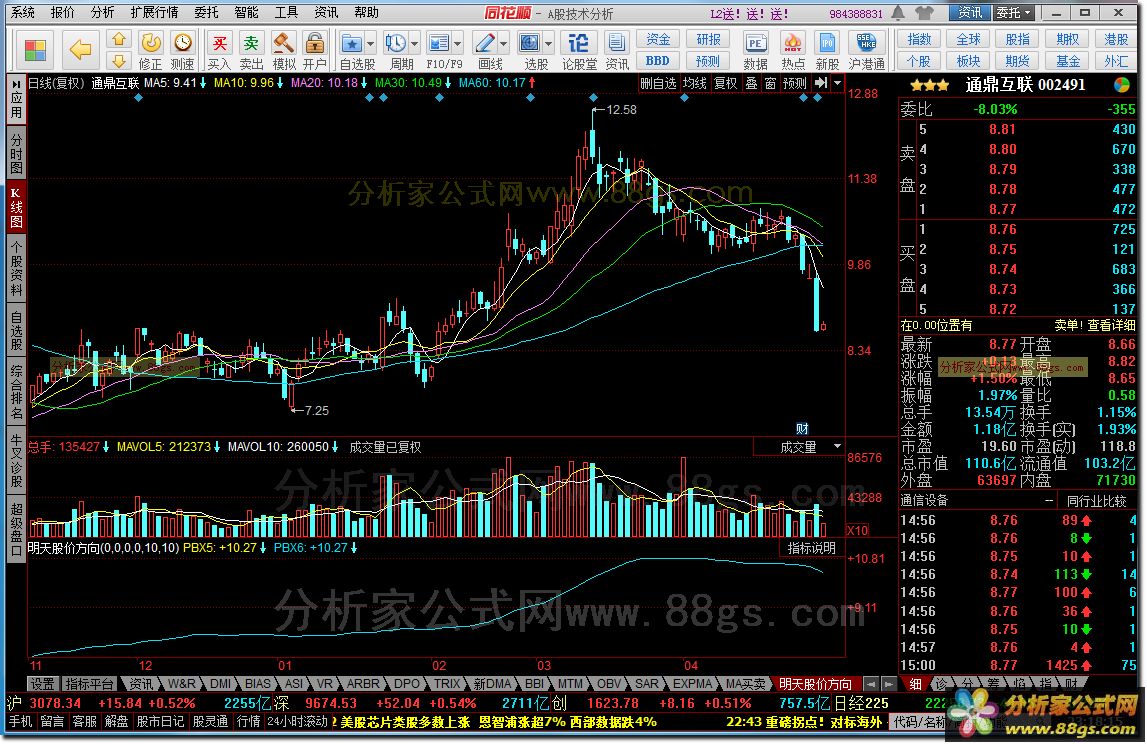Go back with the yellow left arrow
This screenshot has width=1147, height=744.
79,50
